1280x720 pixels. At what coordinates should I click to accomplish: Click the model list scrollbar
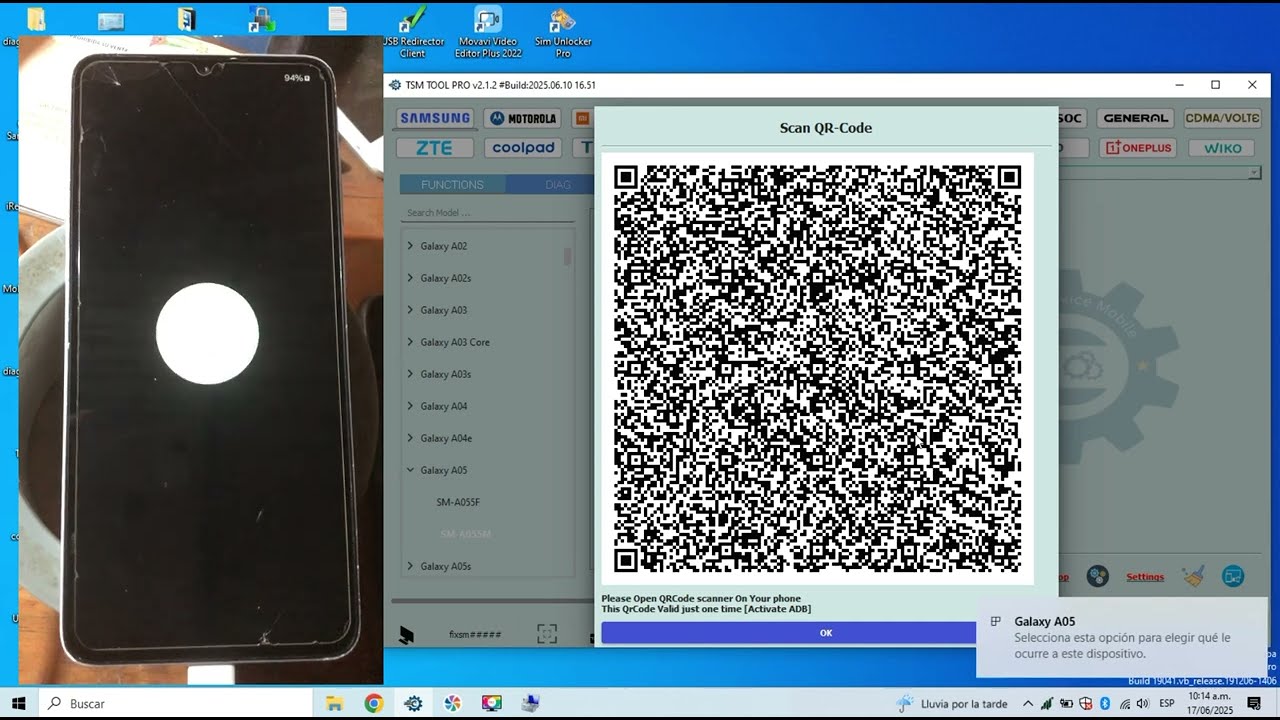click(x=568, y=256)
